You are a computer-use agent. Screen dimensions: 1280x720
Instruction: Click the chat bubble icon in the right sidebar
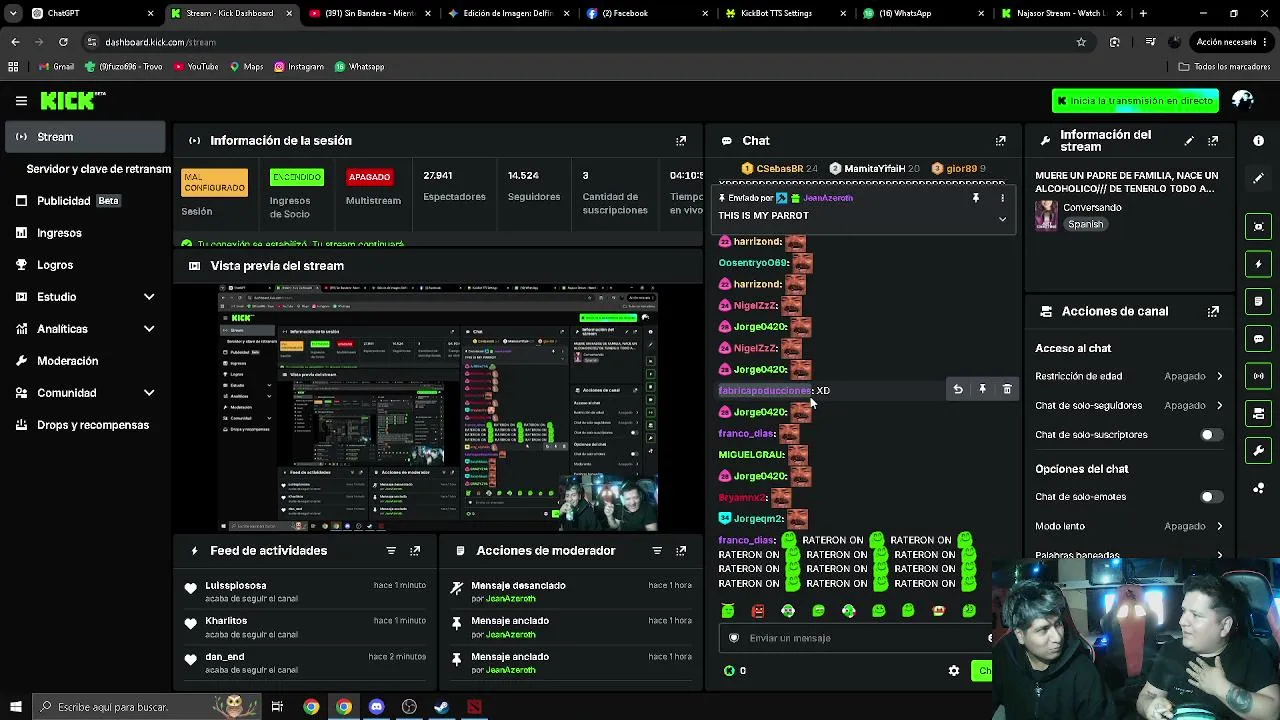tap(1259, 339)
